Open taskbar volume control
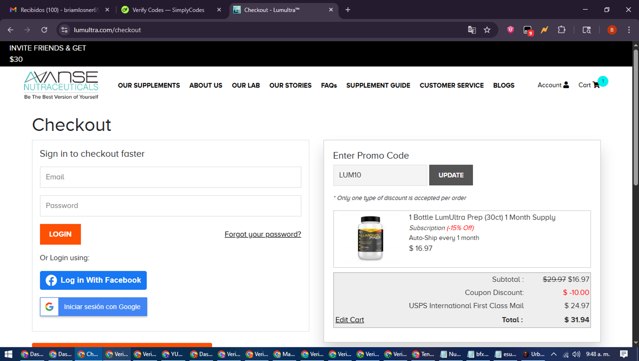Viewport: 639px width, 361px height. coord(576,354)
